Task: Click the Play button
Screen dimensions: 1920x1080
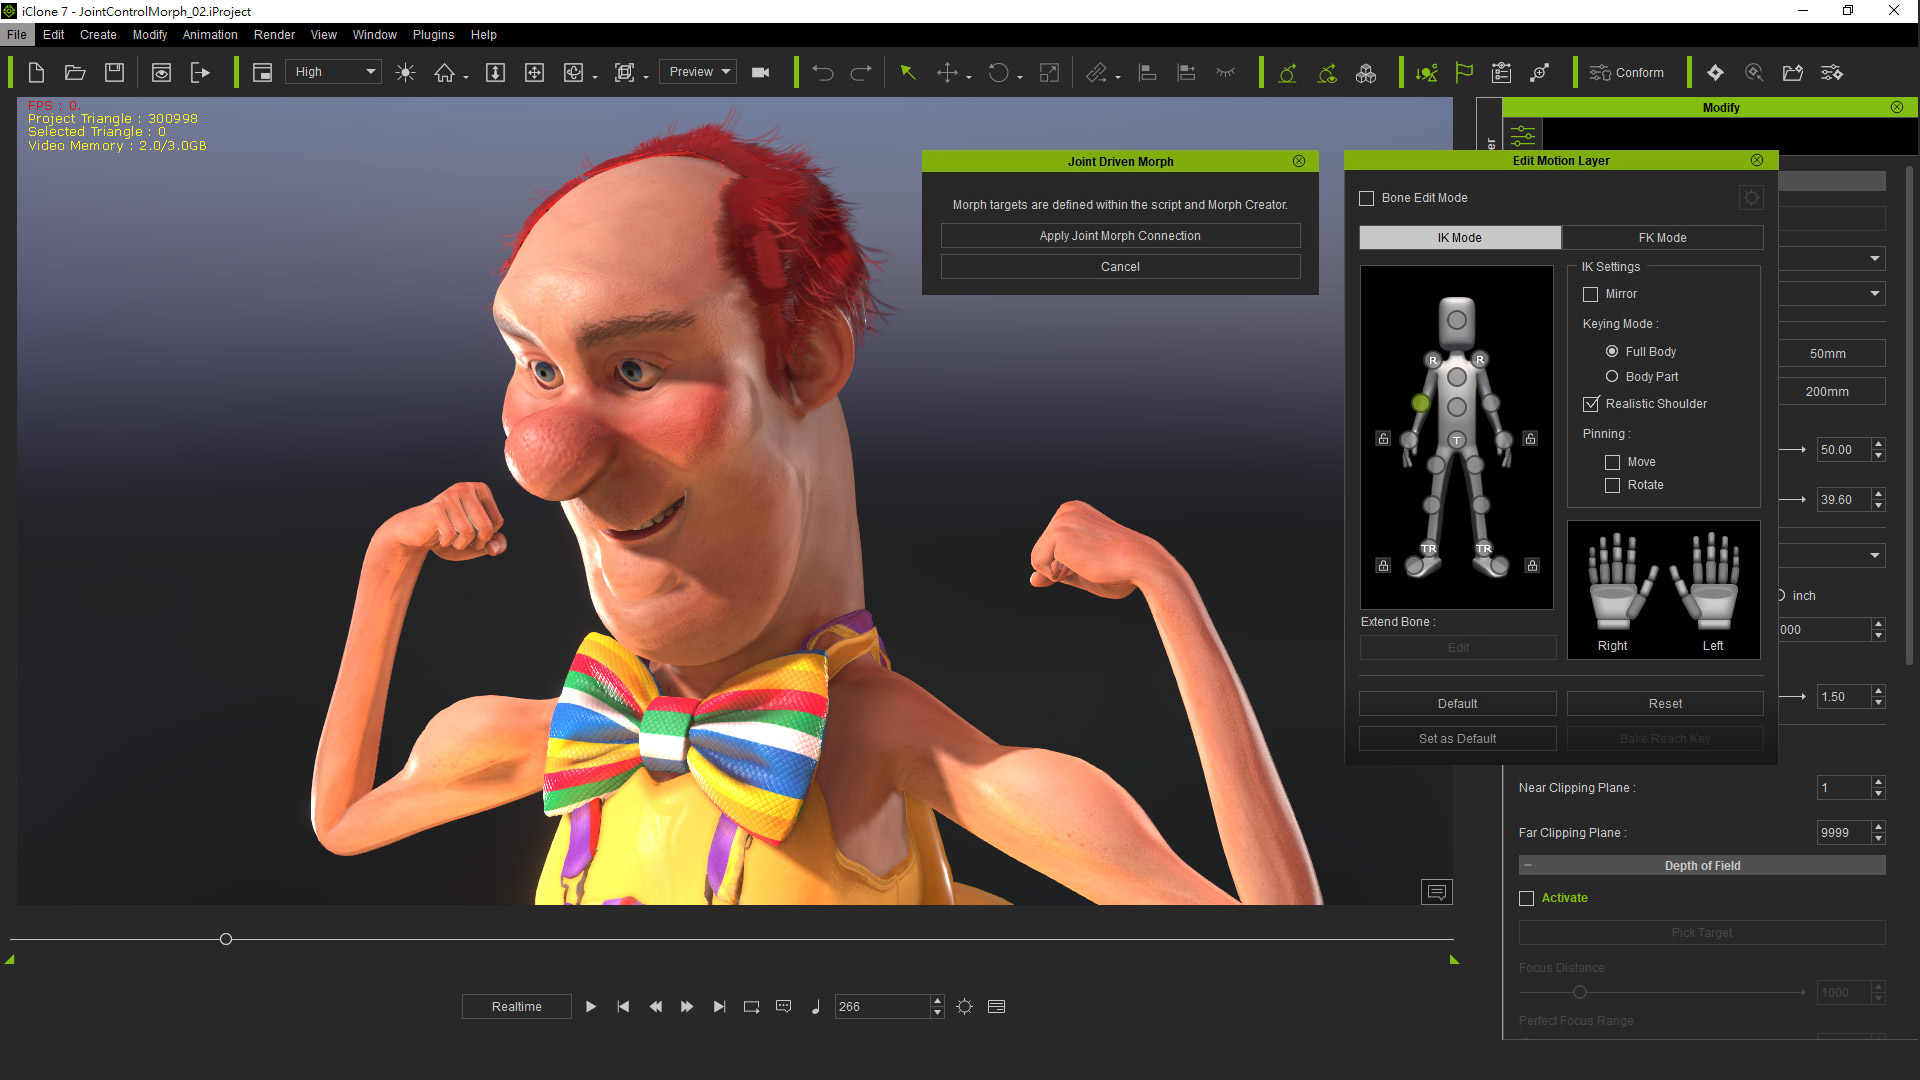Action: click(x=590, y=1007)
